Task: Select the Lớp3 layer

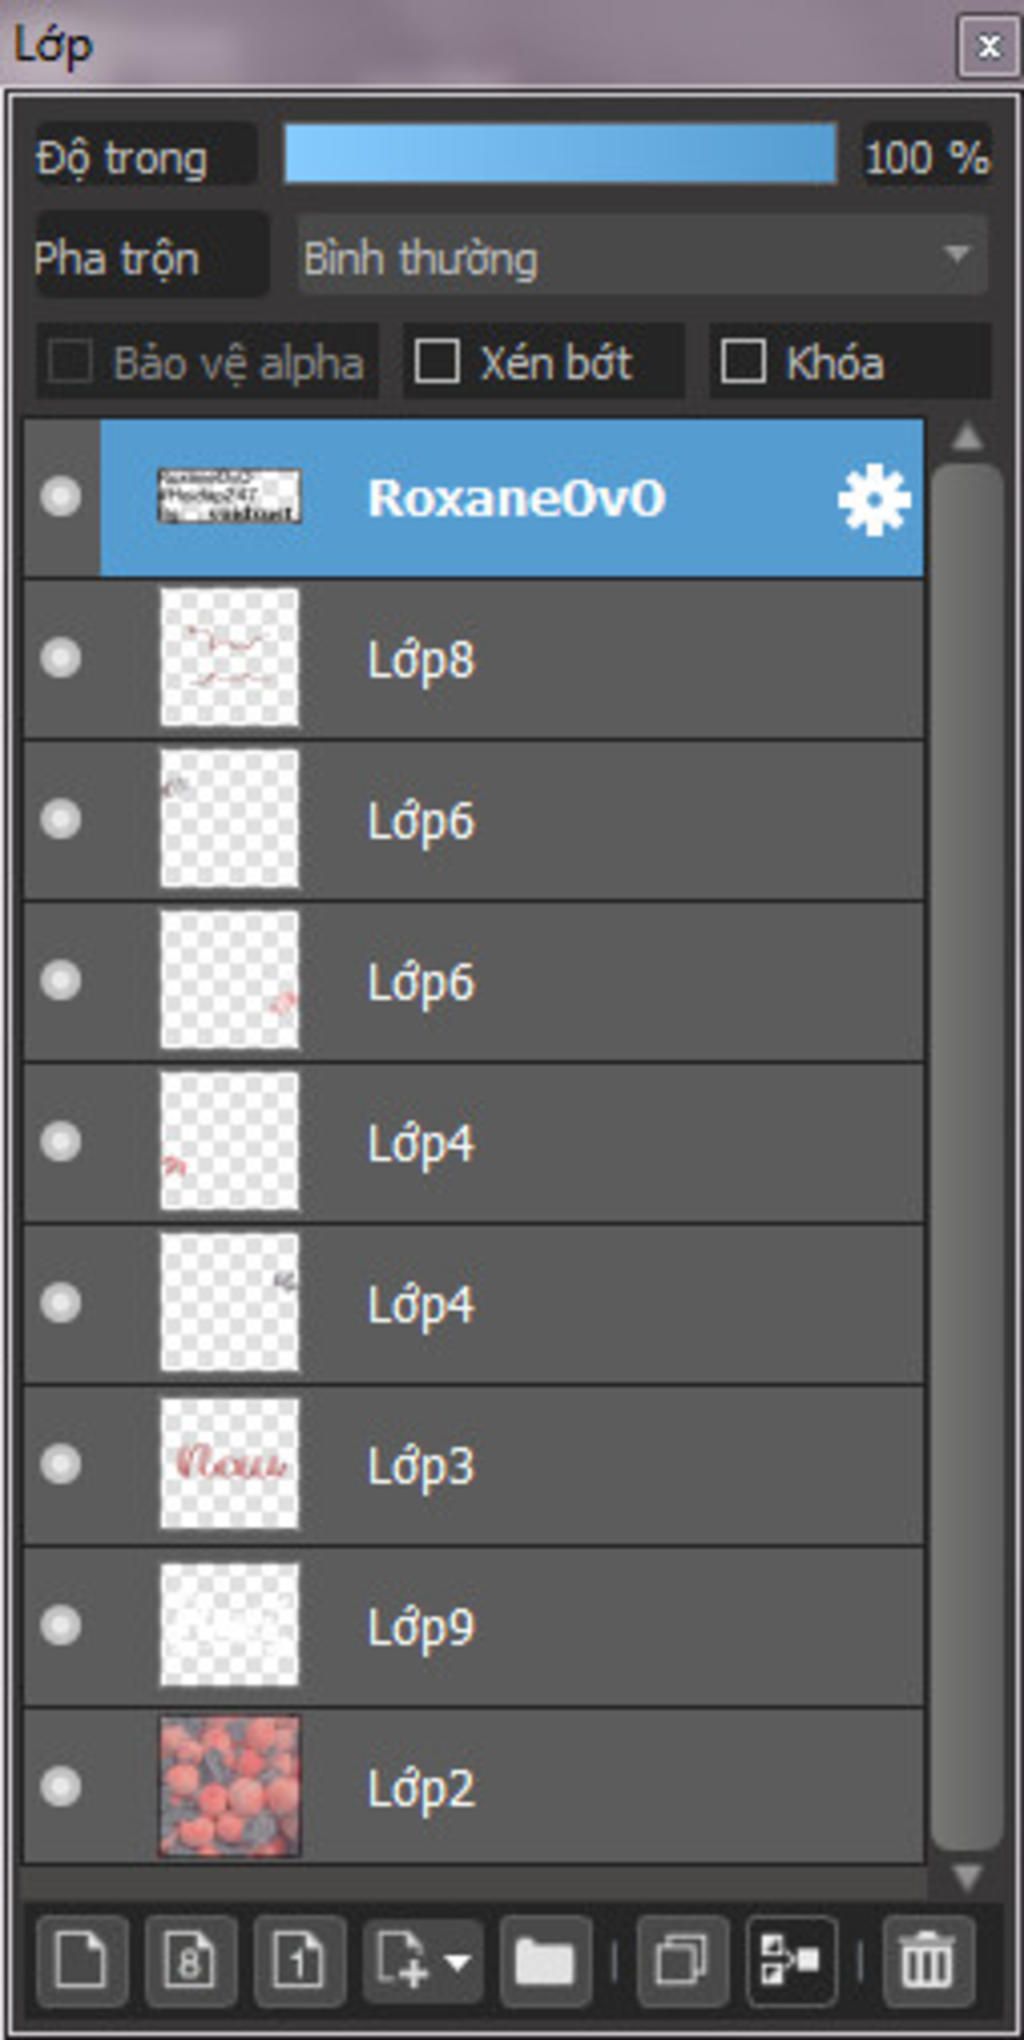Action: 473,1465
